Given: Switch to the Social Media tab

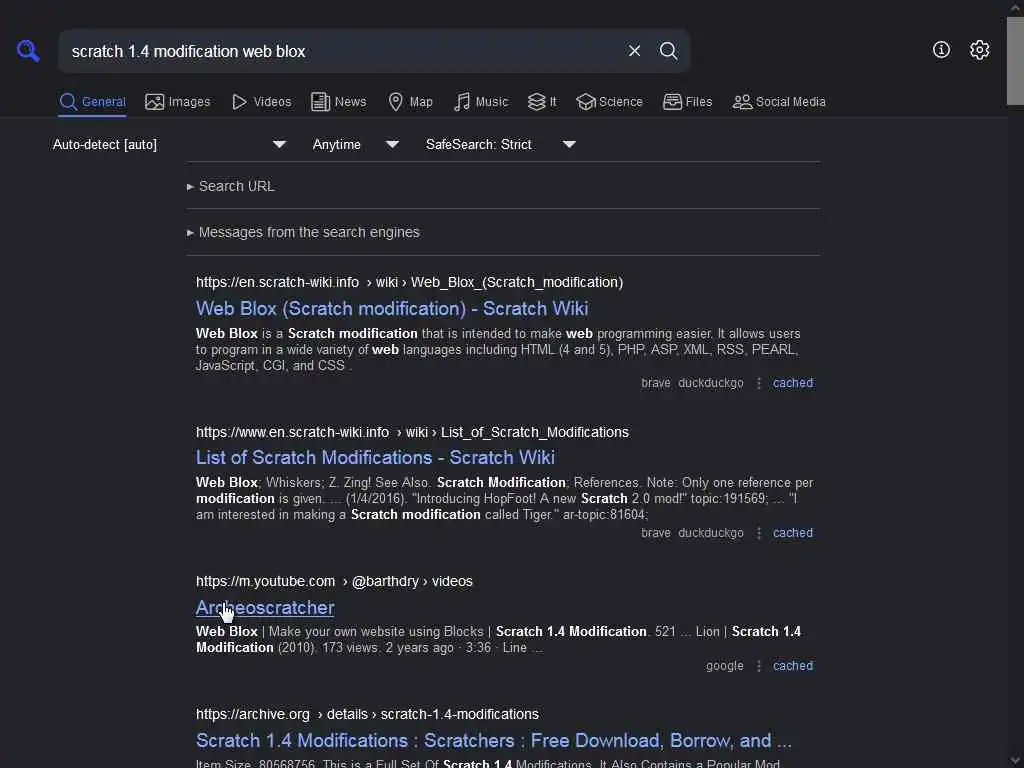Looking at the screenshot, I should (x=779, y=102).
